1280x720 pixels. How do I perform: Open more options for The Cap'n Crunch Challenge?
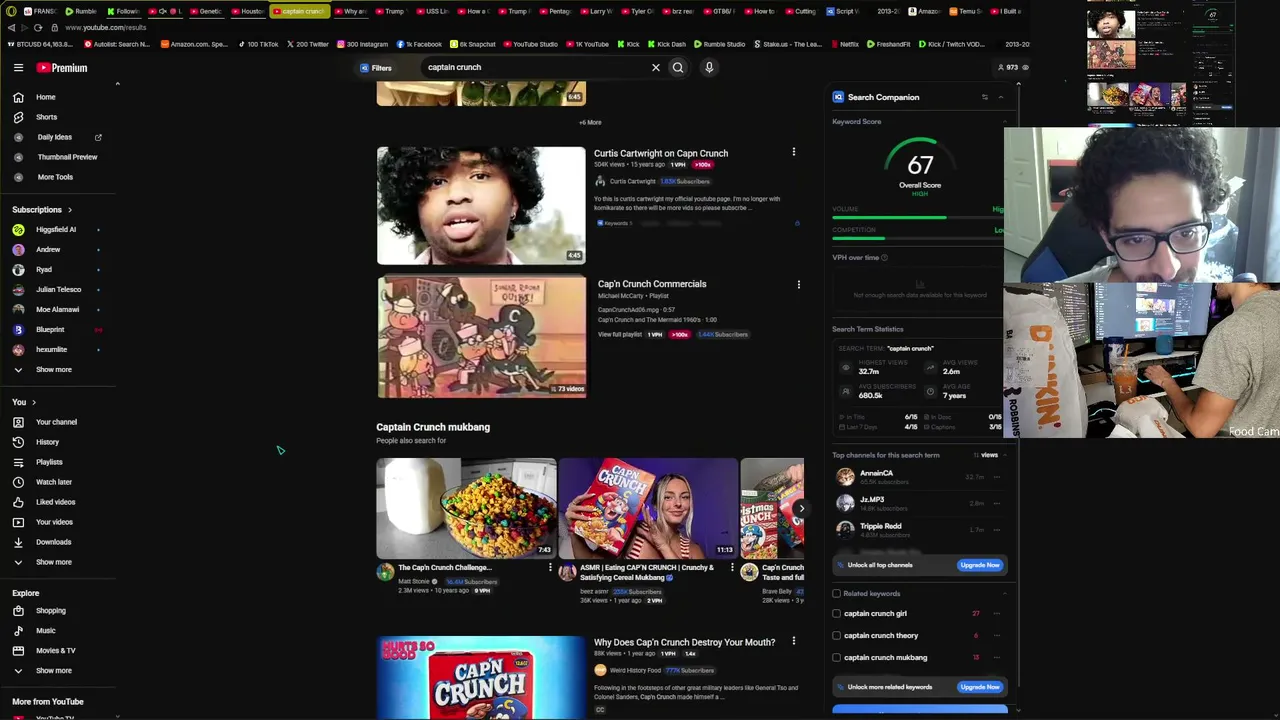coord(550,568)
